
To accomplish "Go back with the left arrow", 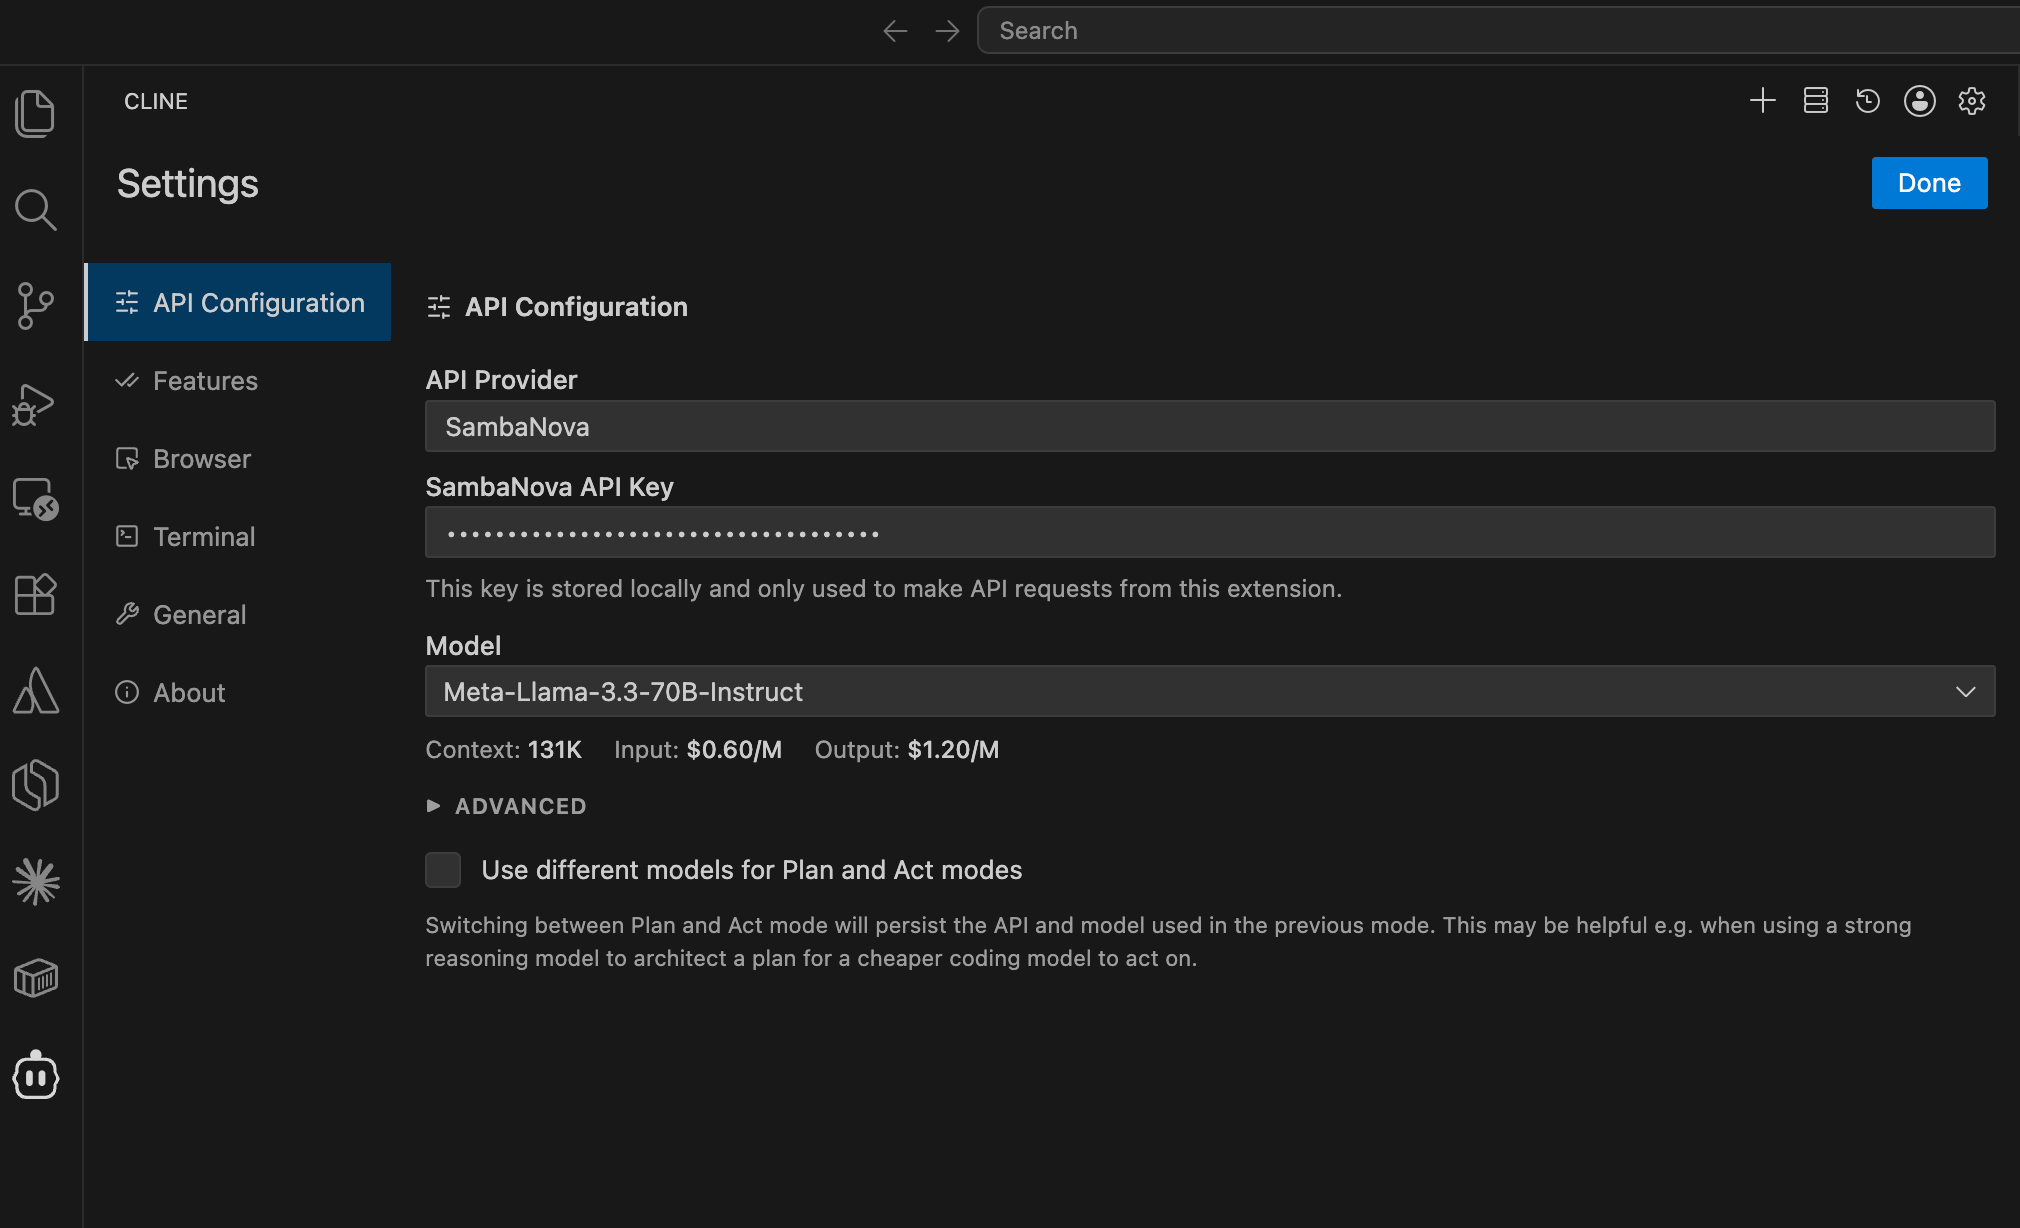I will 895,31.
